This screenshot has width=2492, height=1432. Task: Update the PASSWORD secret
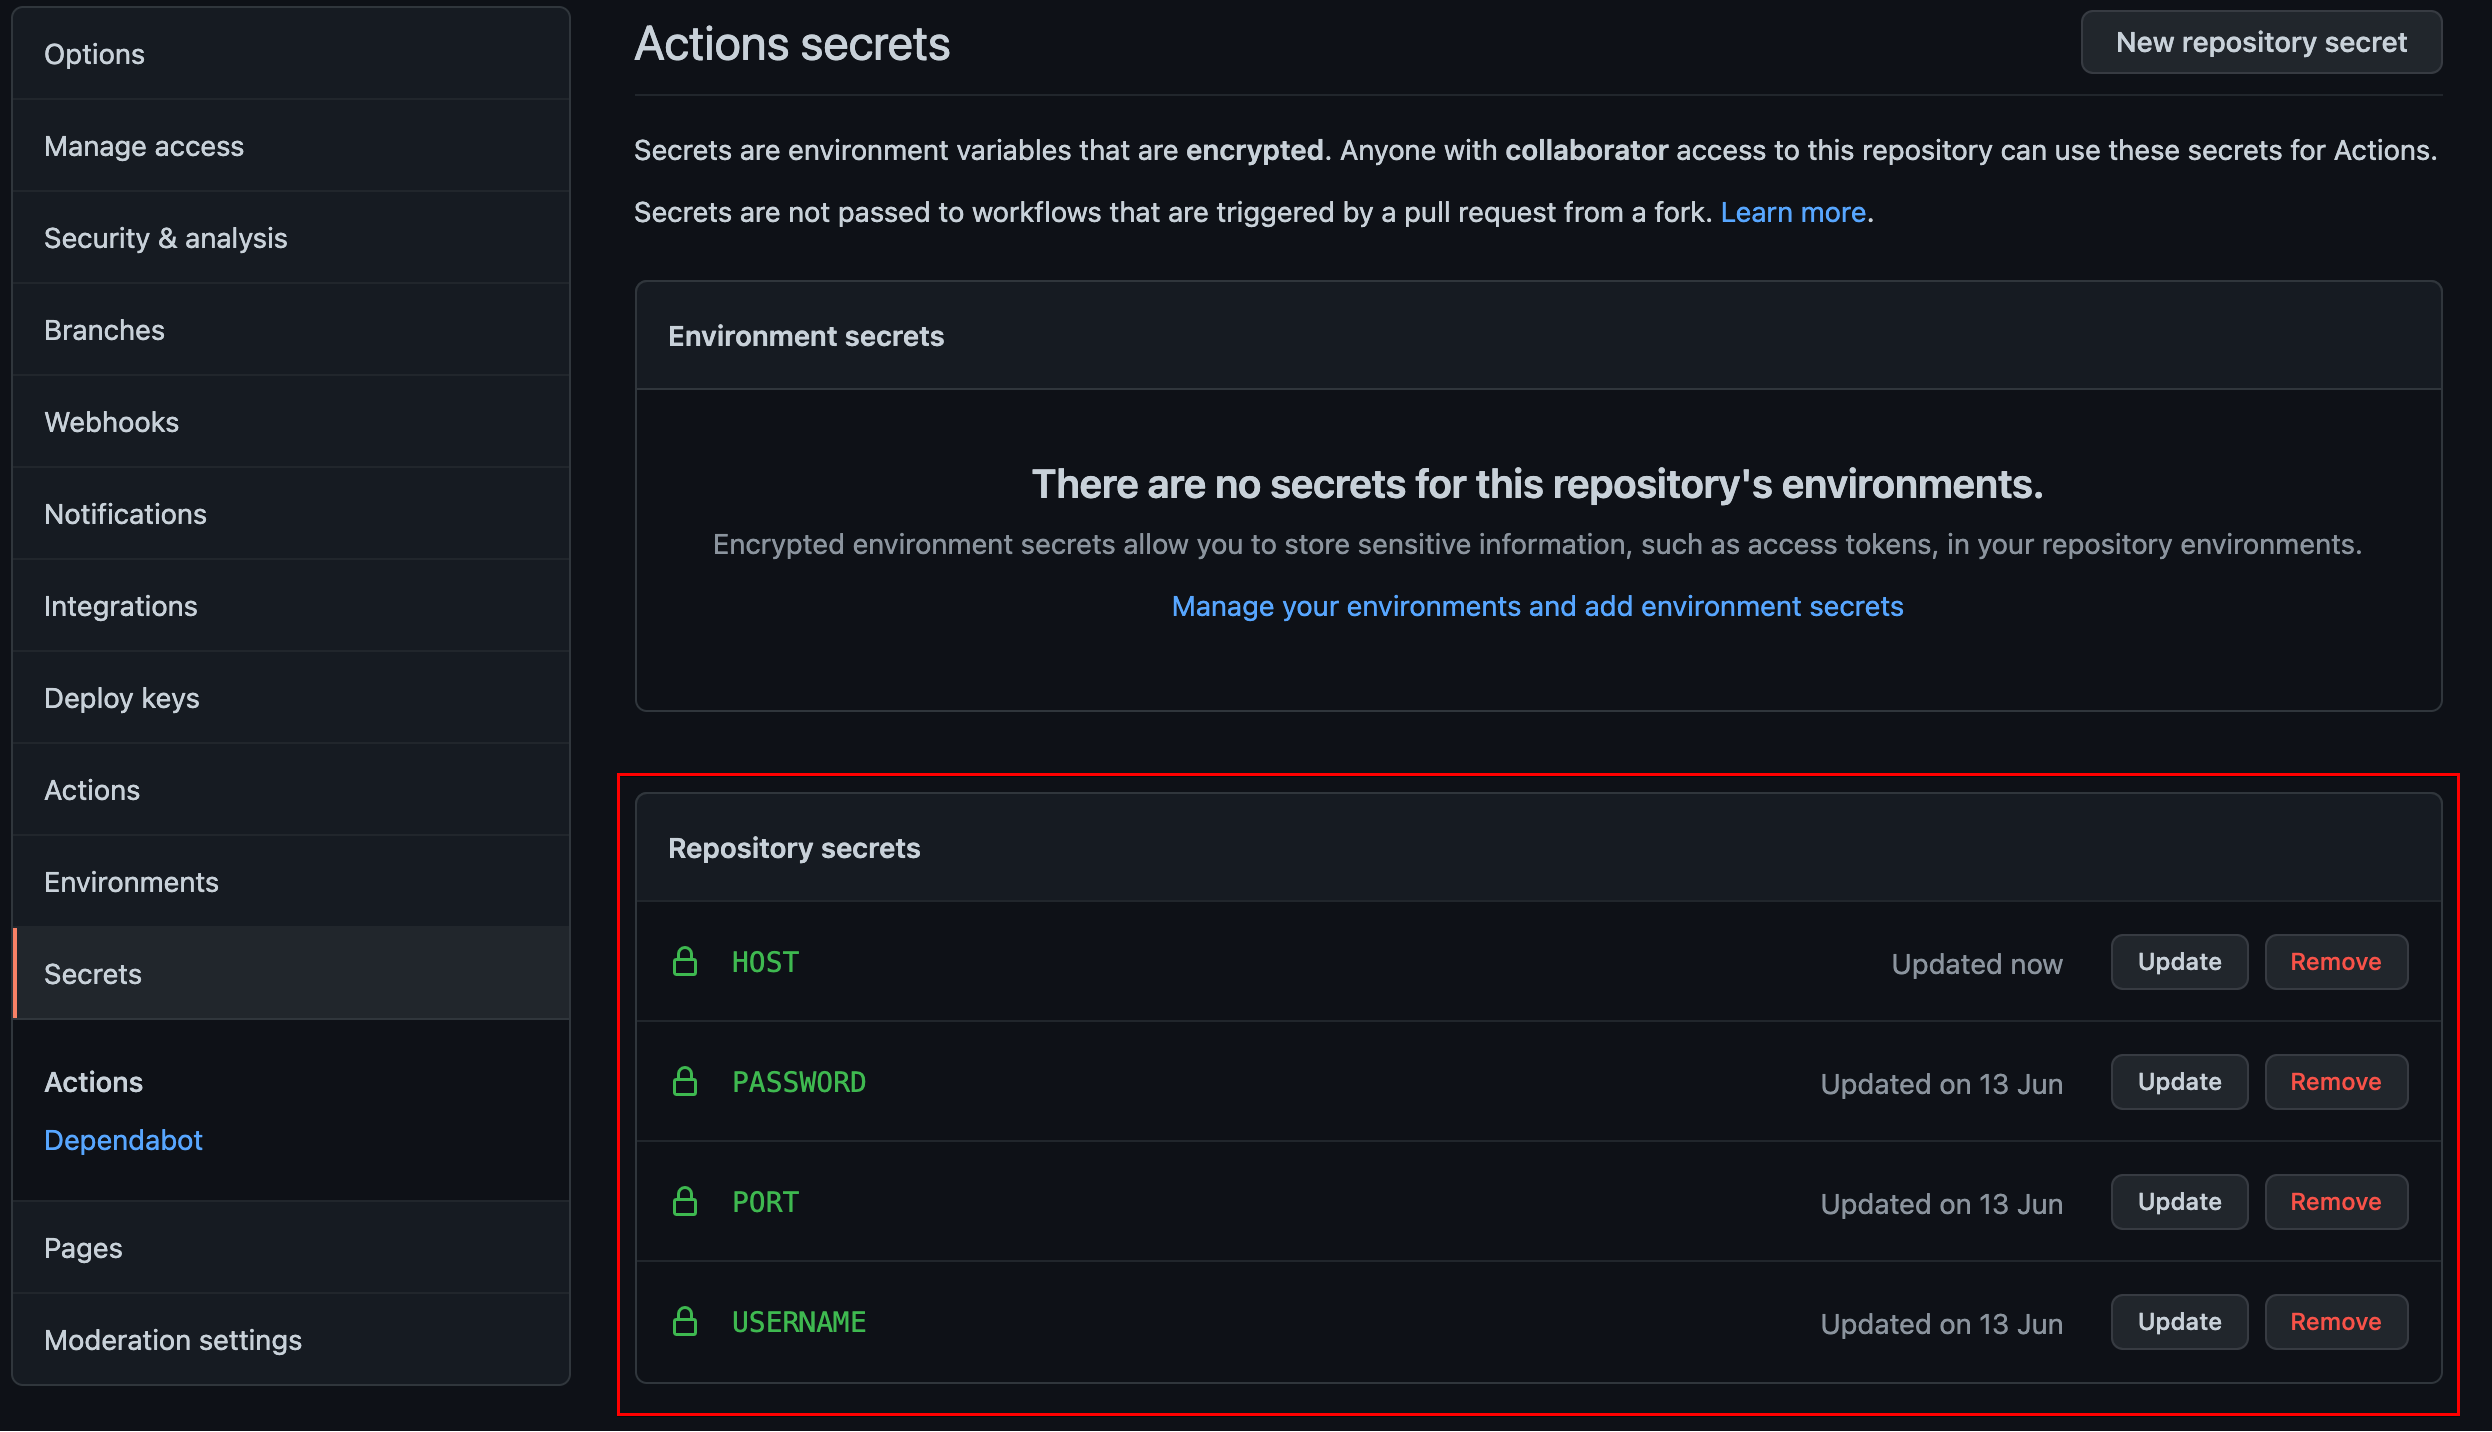2179,1082
